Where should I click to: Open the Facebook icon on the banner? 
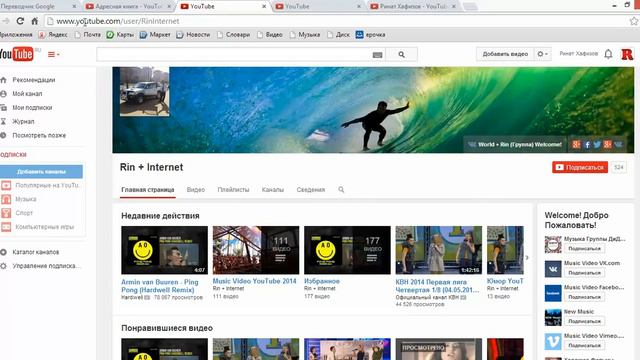[x=587, y=144]
